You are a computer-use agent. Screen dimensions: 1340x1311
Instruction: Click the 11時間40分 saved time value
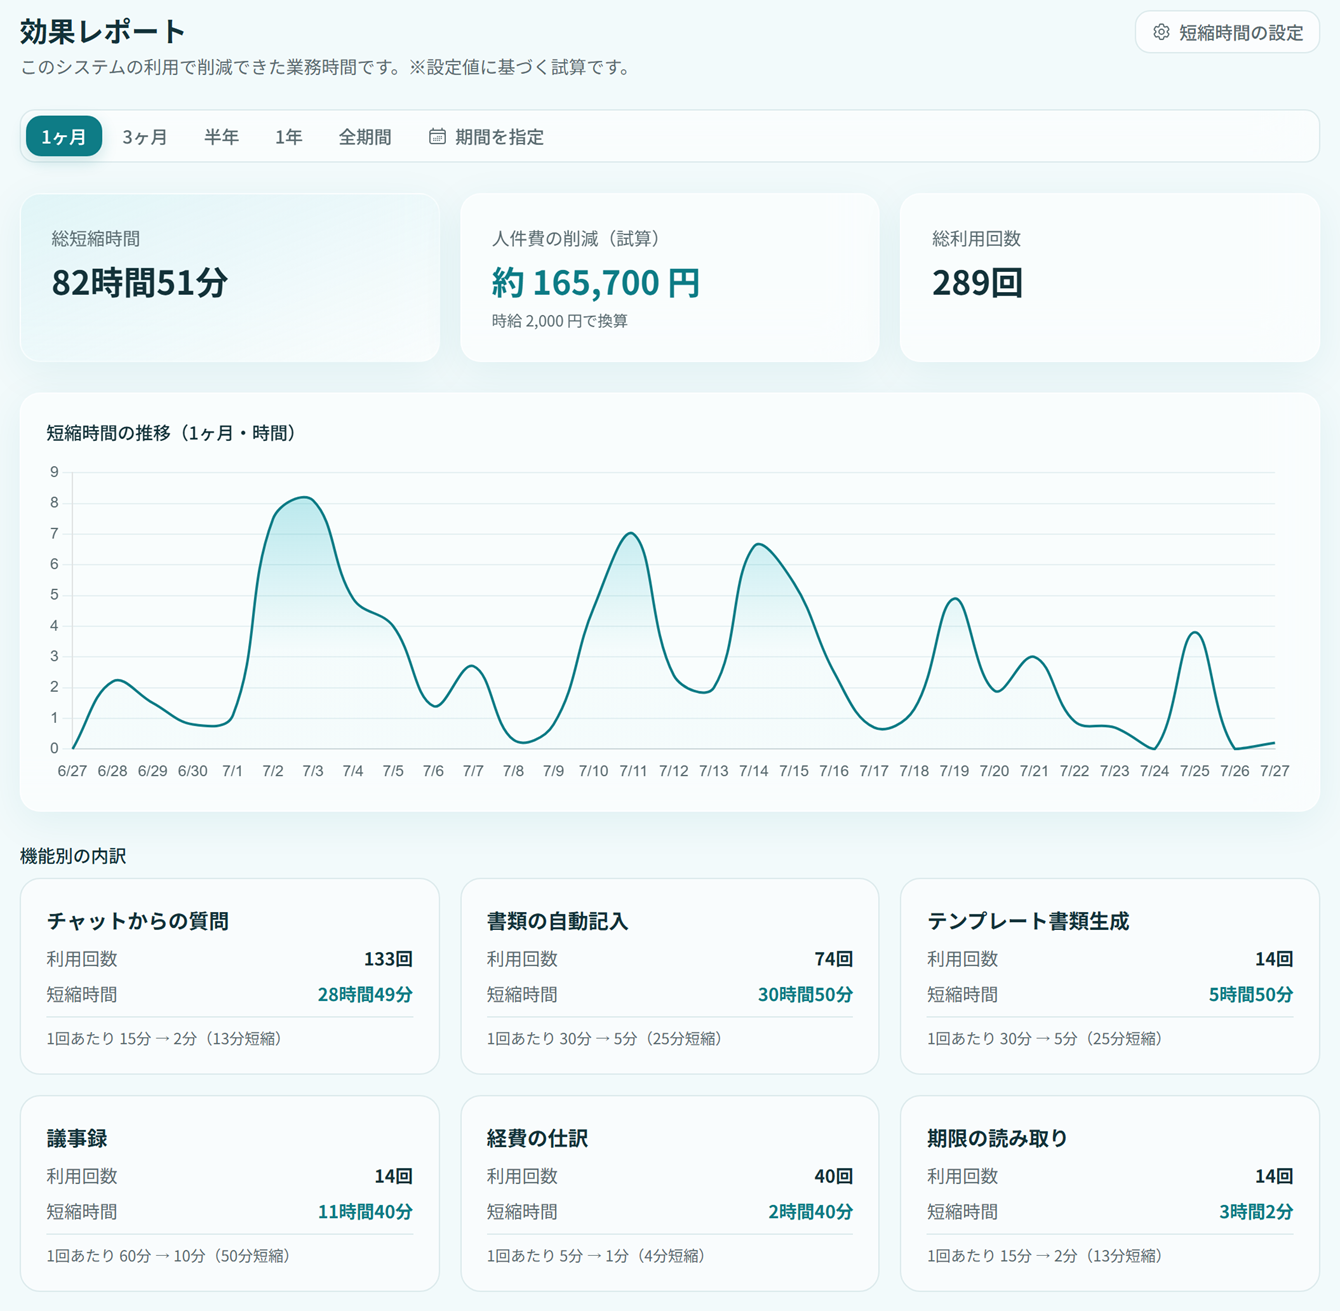[365, 1212]
